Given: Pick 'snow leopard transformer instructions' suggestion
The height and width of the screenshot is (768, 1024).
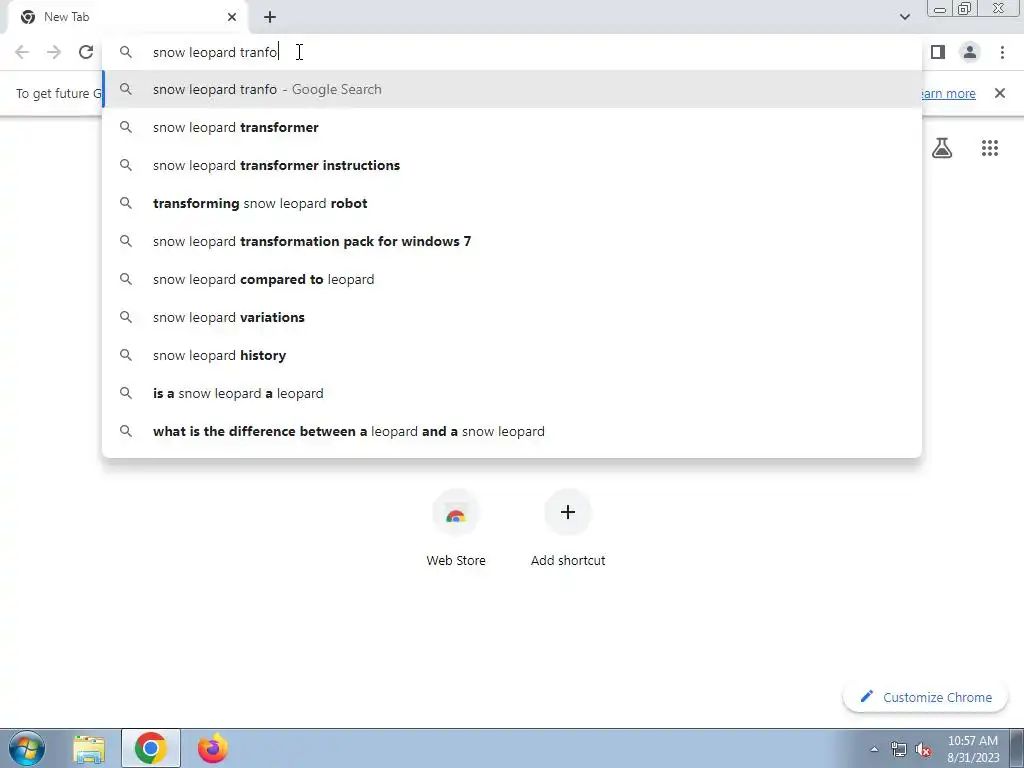Looking at the screenshot, I should point(512,165).
